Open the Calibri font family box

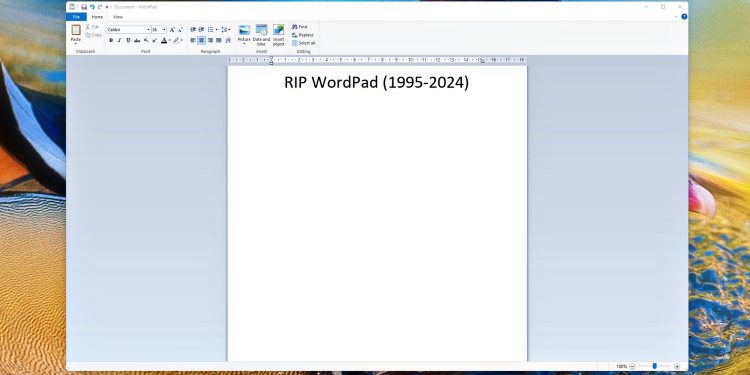129,30
